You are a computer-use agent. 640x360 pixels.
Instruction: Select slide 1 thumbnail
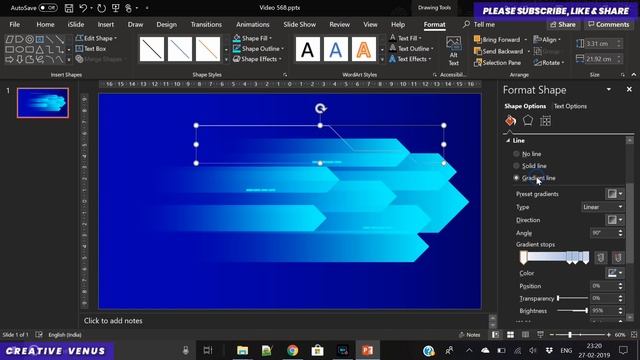coord(43,102)
